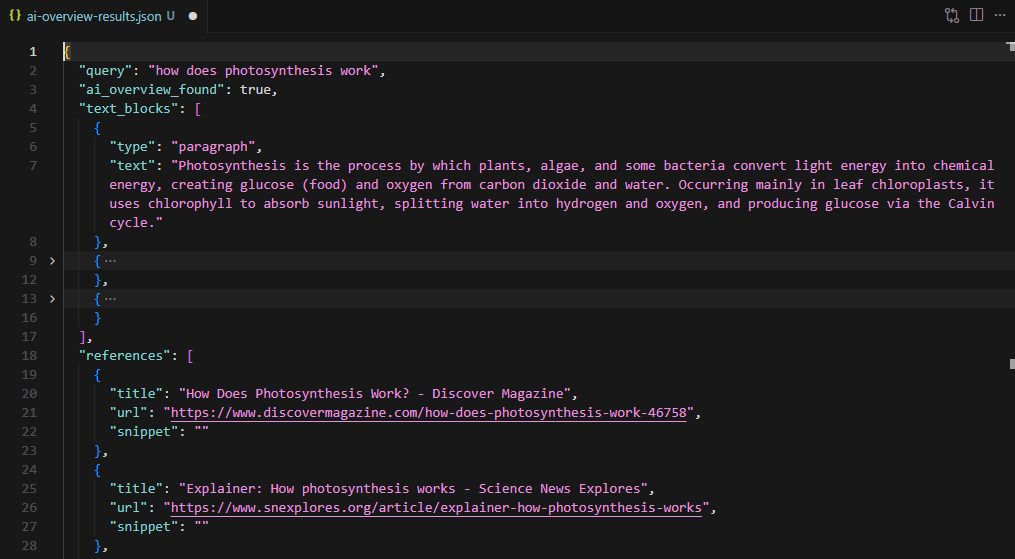Click the Discover Magazine title string

point(375,393)
